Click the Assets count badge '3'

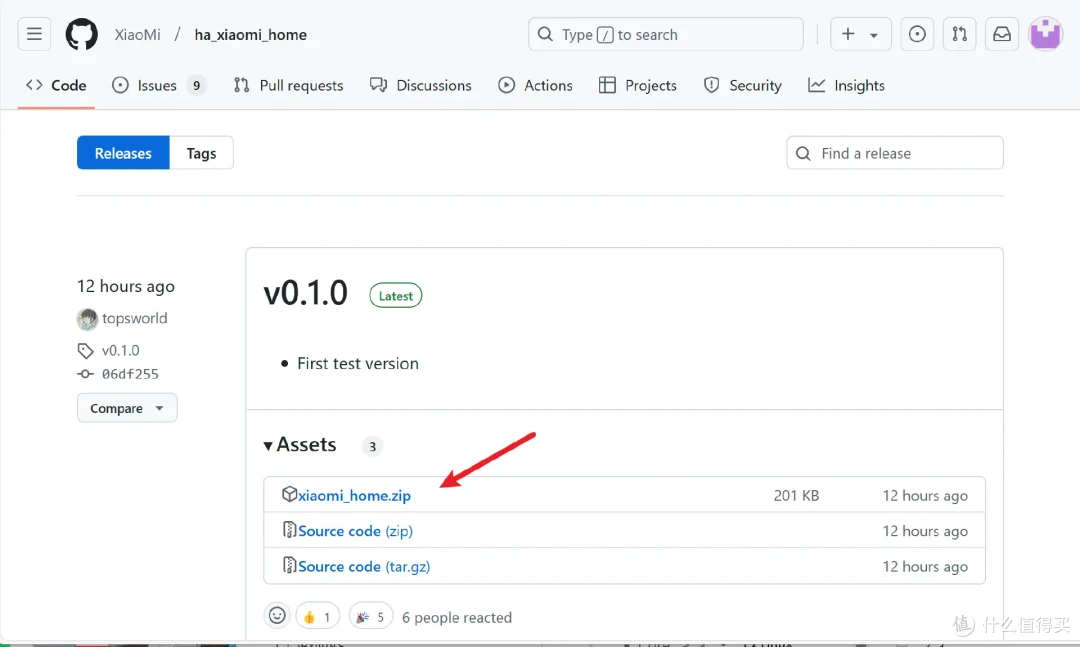point(372,446)
